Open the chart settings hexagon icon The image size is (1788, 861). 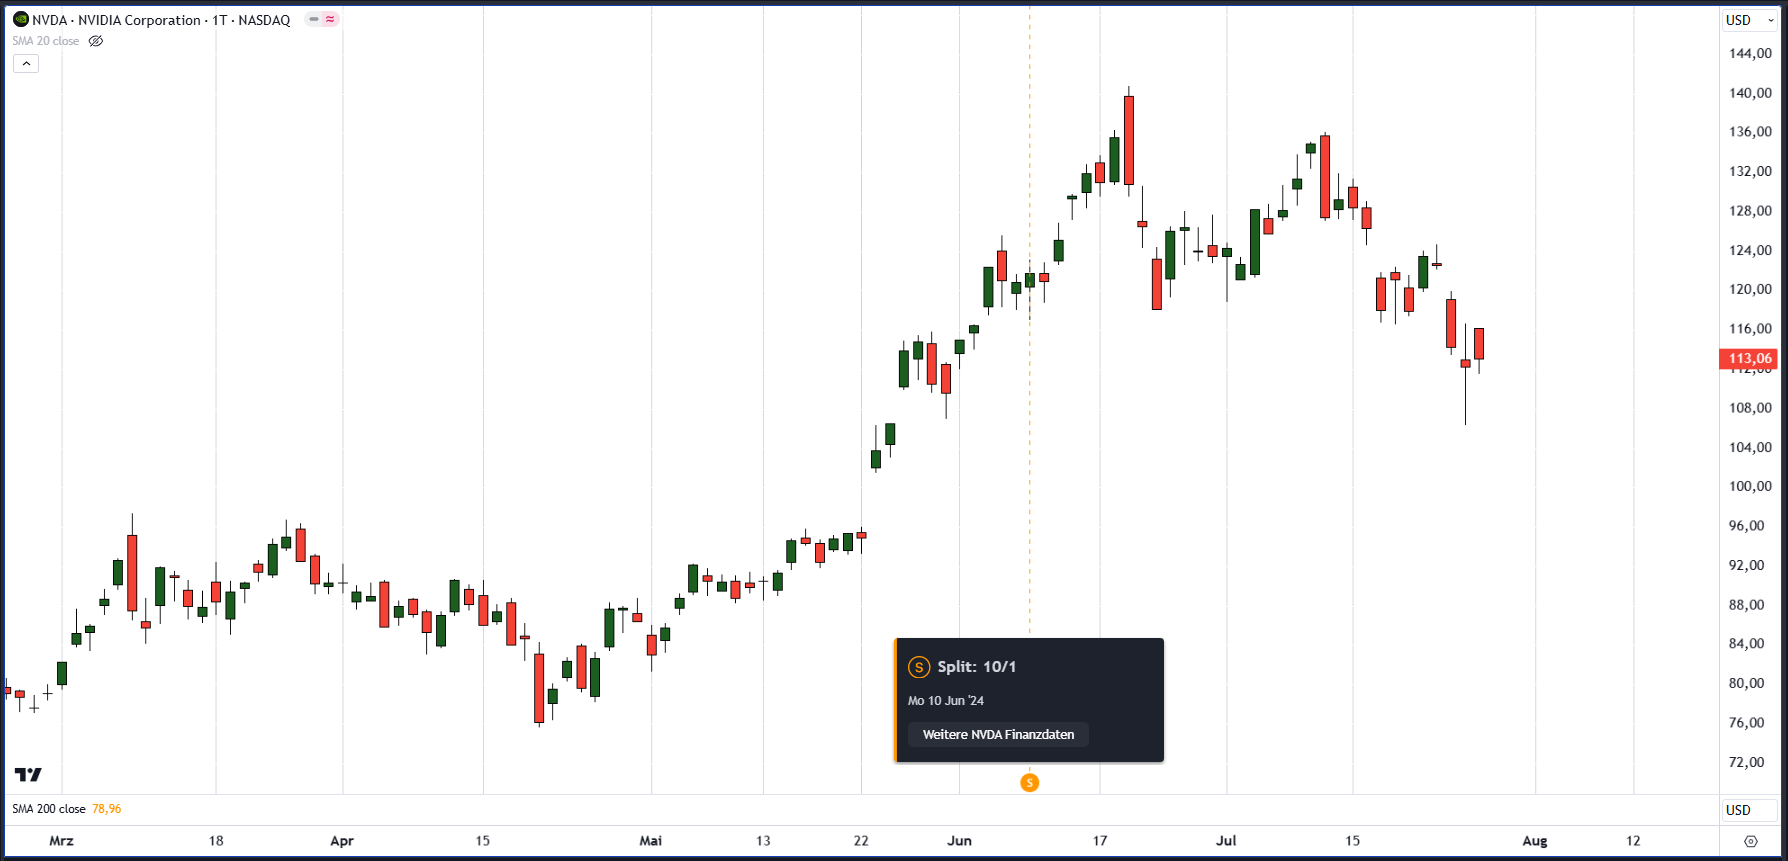[x=1750, y=841]
